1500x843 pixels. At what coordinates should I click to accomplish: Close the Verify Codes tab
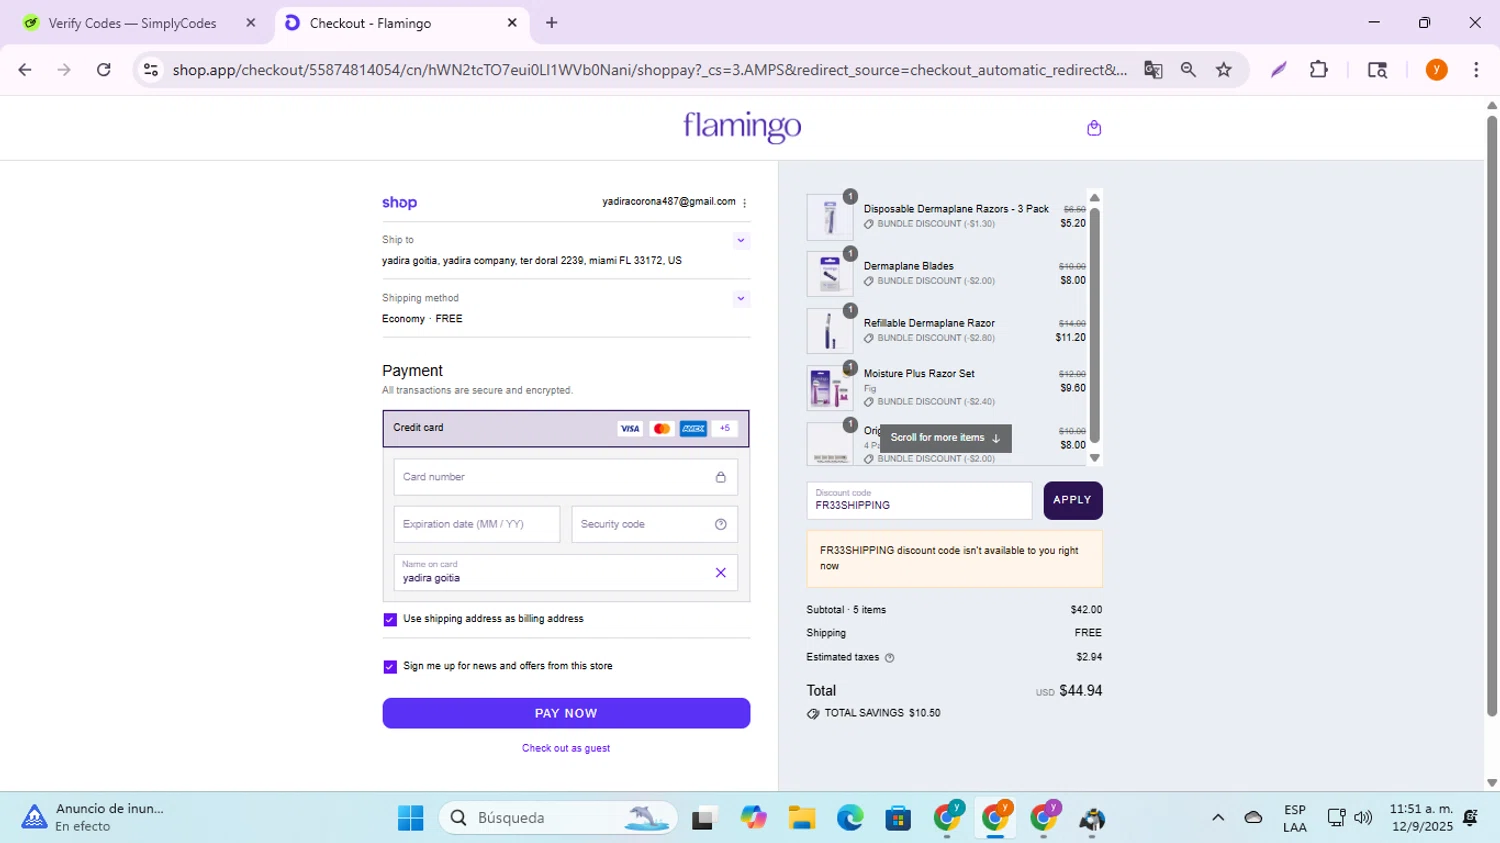pyautogui.click(x=251, y=23)
